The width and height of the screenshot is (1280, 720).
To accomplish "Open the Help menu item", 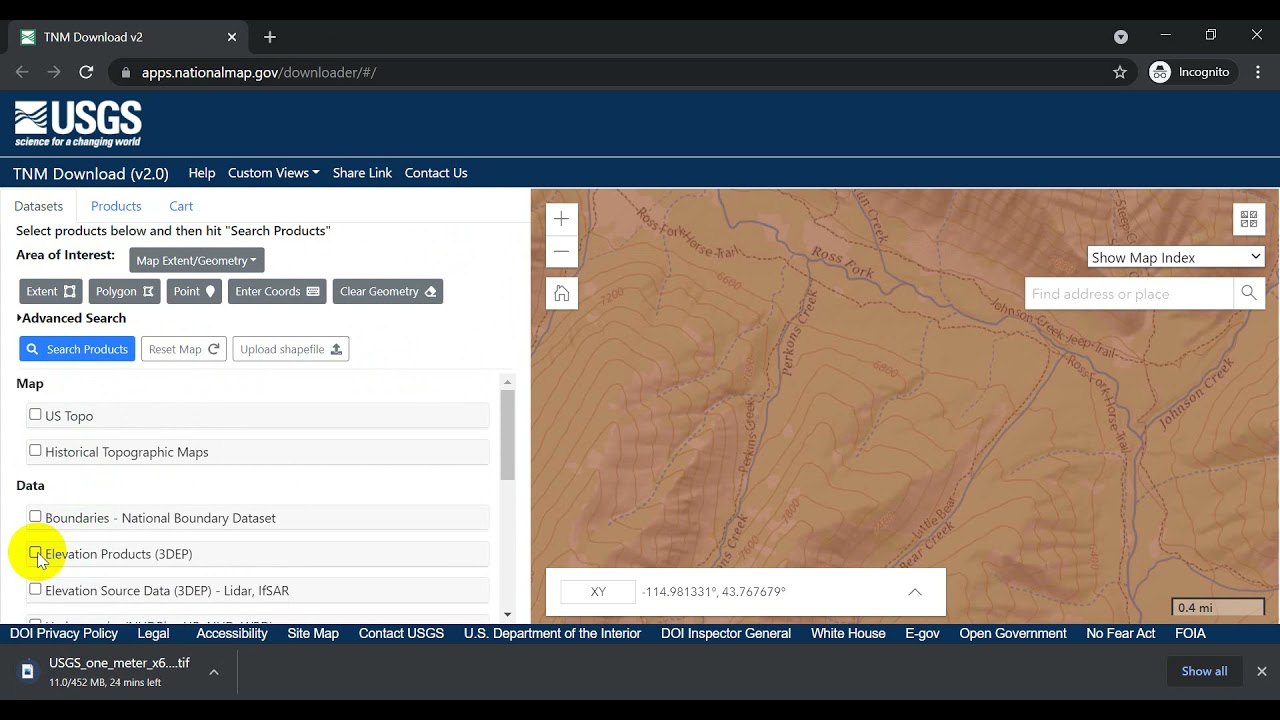I will coord(202,173).
